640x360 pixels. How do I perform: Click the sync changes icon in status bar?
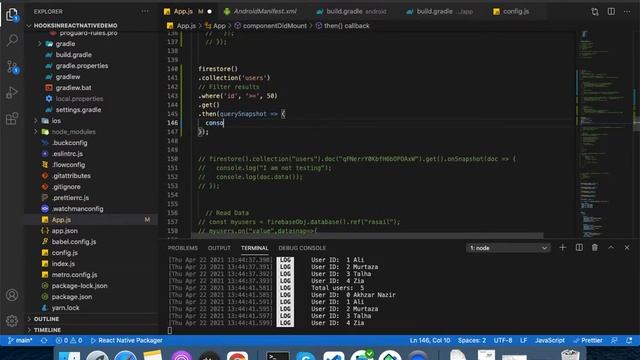tap(44, 340)
